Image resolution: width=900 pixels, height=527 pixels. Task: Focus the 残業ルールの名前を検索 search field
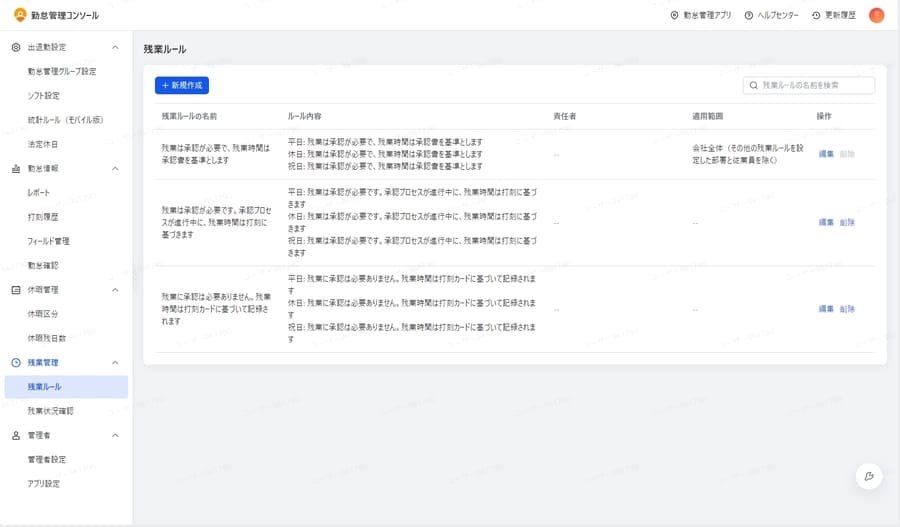[x=809, y=85]
